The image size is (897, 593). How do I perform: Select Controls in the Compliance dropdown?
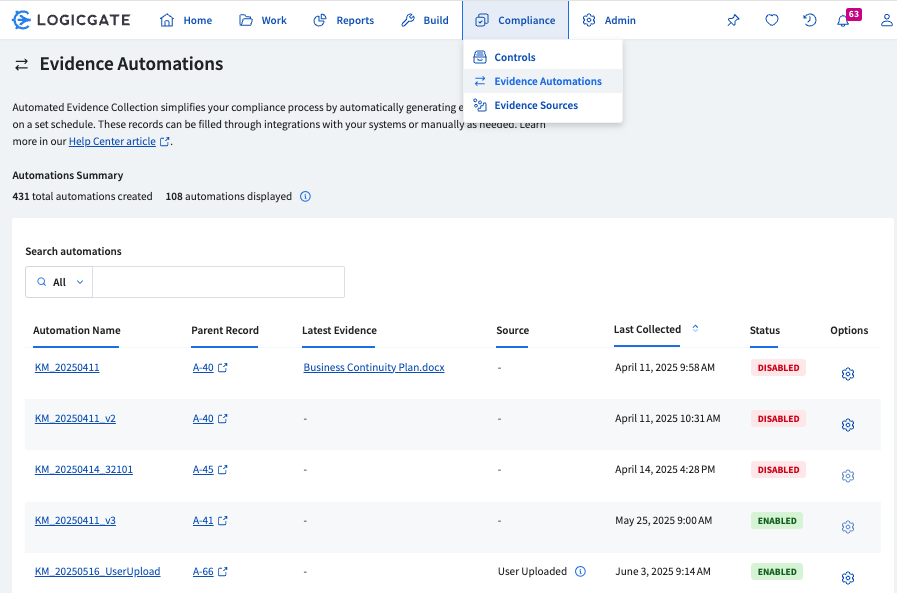pos(515,57)
